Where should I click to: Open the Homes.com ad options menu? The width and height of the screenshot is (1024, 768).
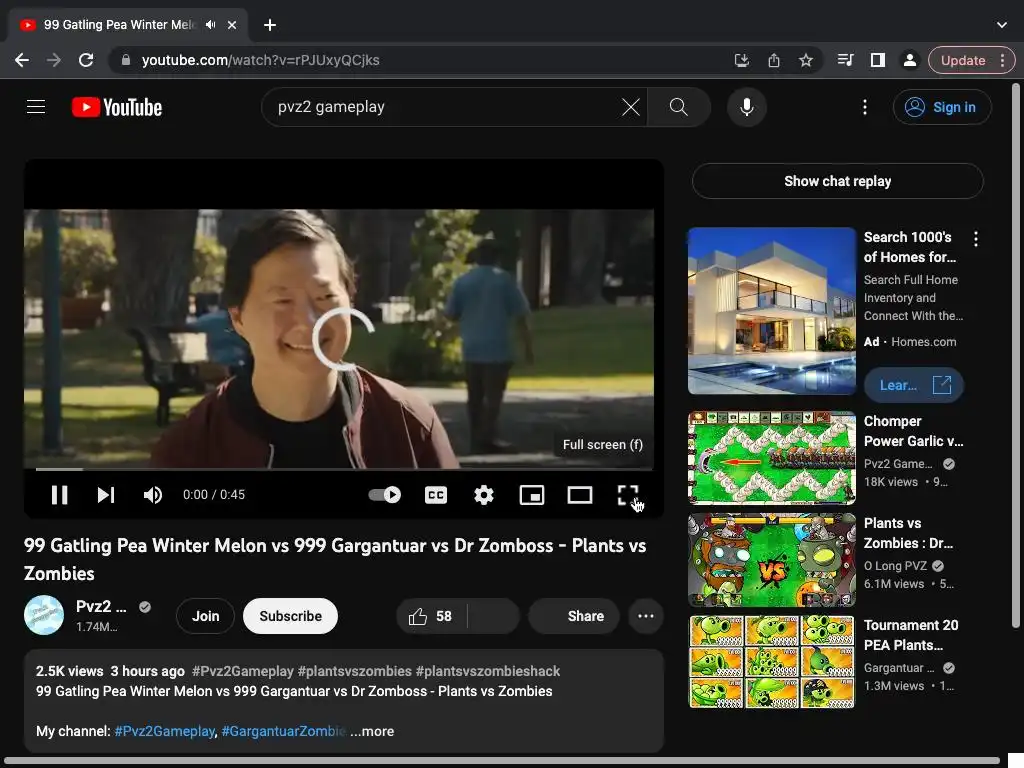pyautogui.click(x=976, y=239)
